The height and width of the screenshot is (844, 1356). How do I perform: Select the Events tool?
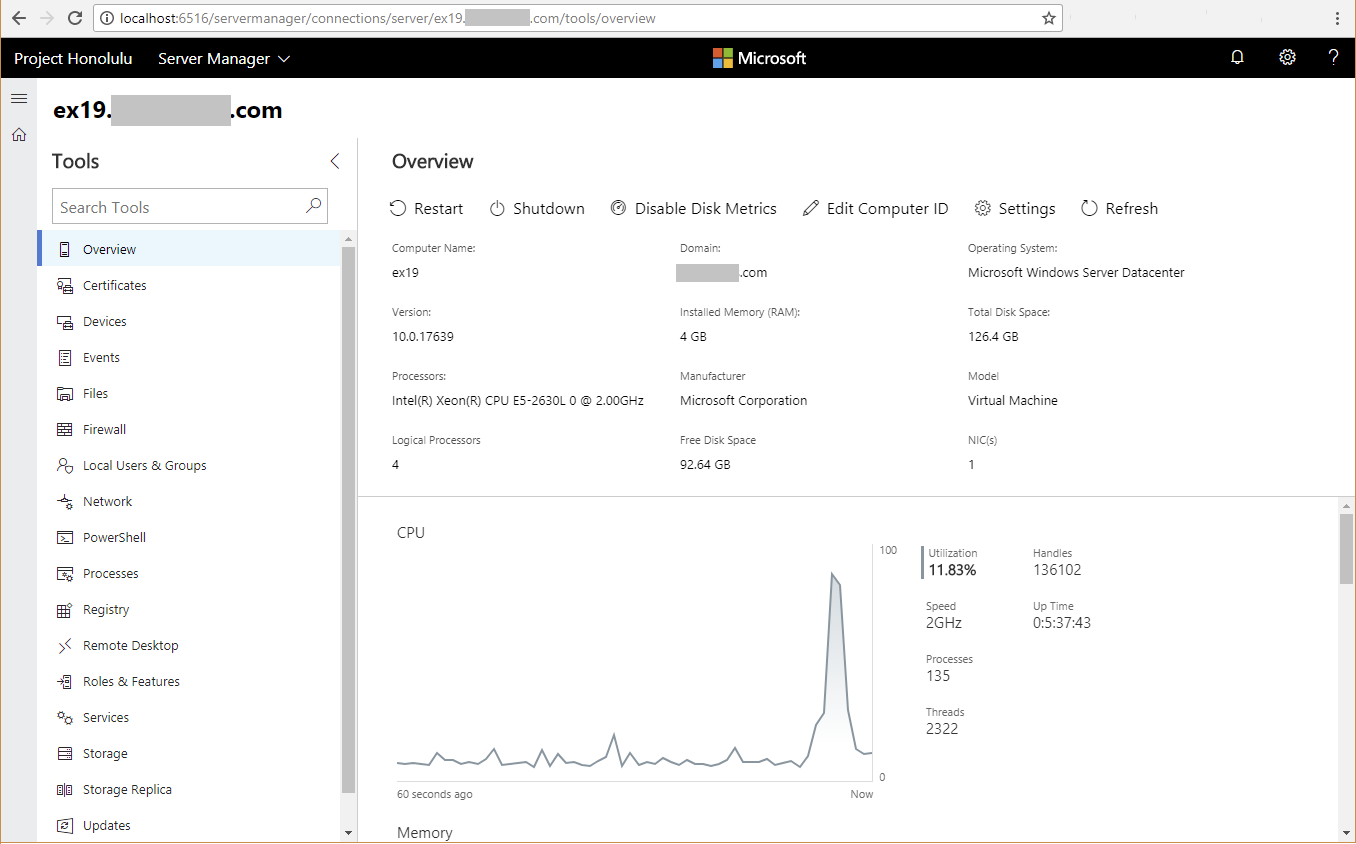point(103,357)
